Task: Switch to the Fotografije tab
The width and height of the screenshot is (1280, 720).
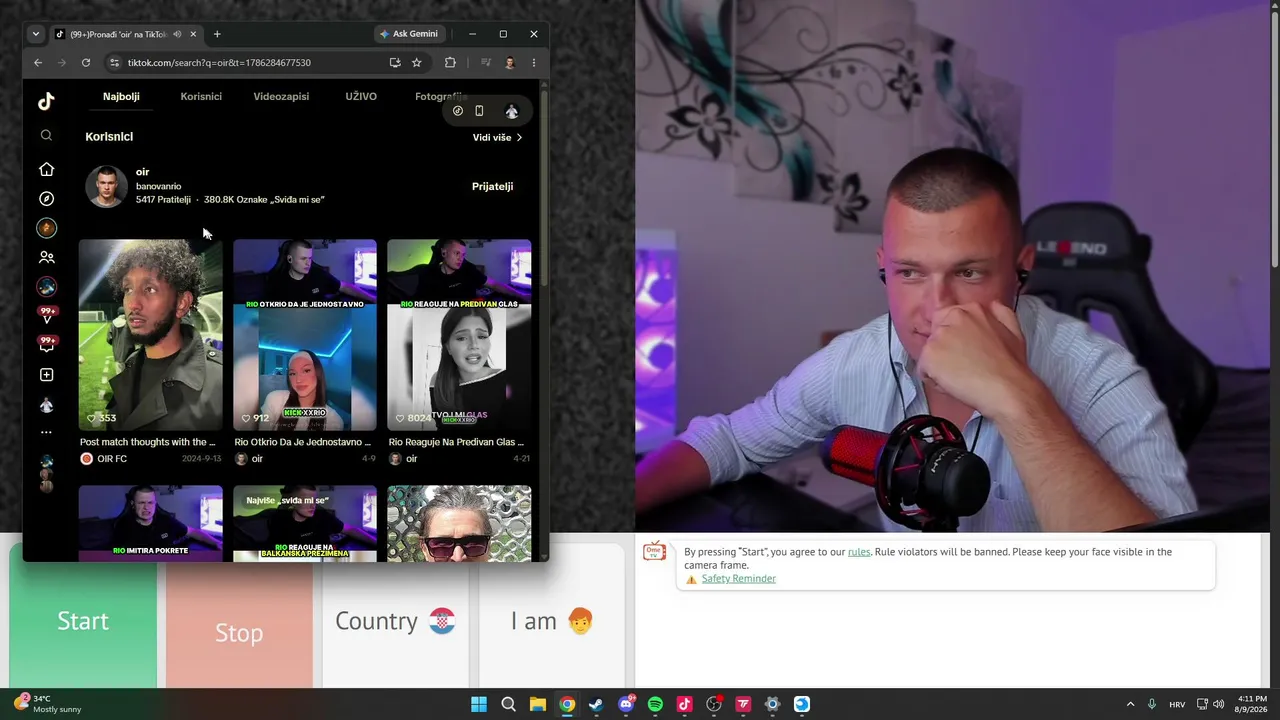Action: [440, 97]
